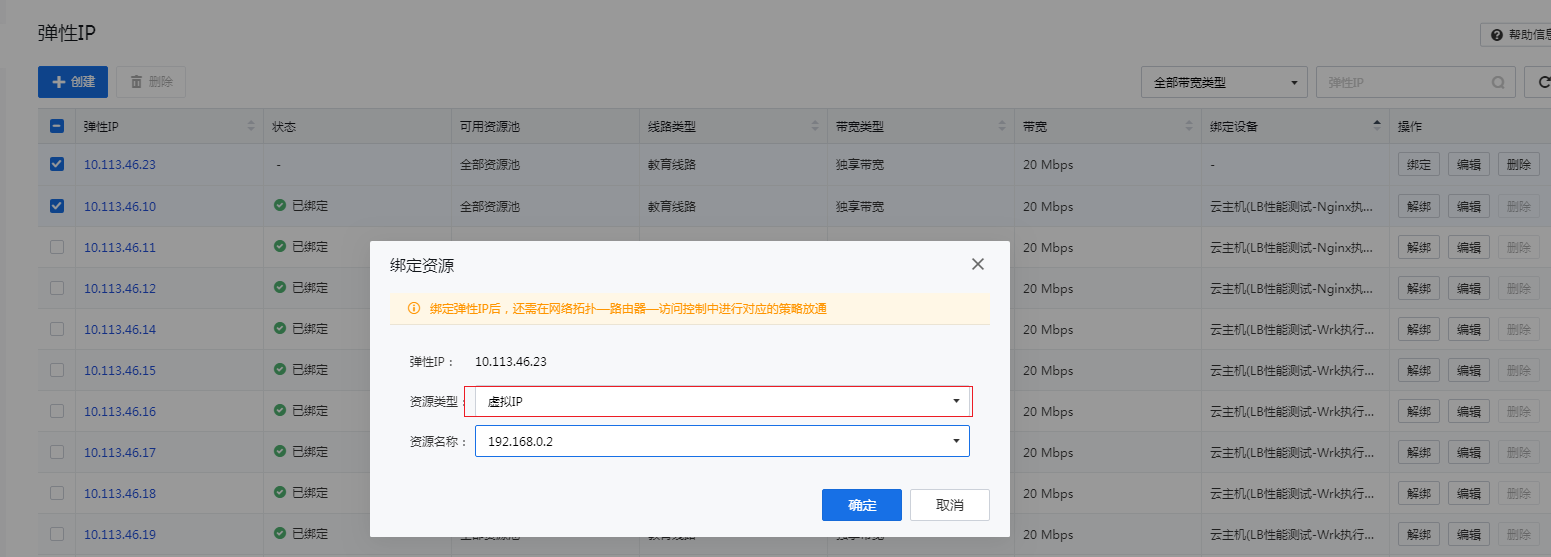Click the 云主机 device cell of 10.113.46.10
Viewport: 1551px width, 557px height.
tap(1291, 206)
